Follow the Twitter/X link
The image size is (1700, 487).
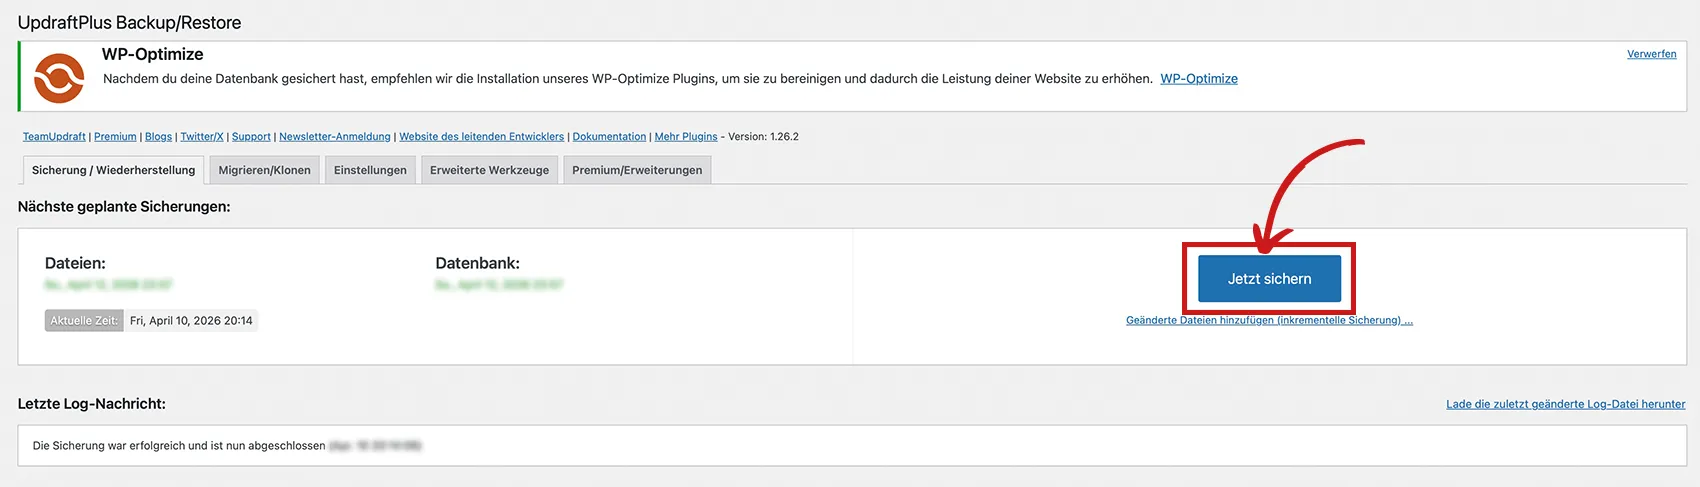pos(202,137)
